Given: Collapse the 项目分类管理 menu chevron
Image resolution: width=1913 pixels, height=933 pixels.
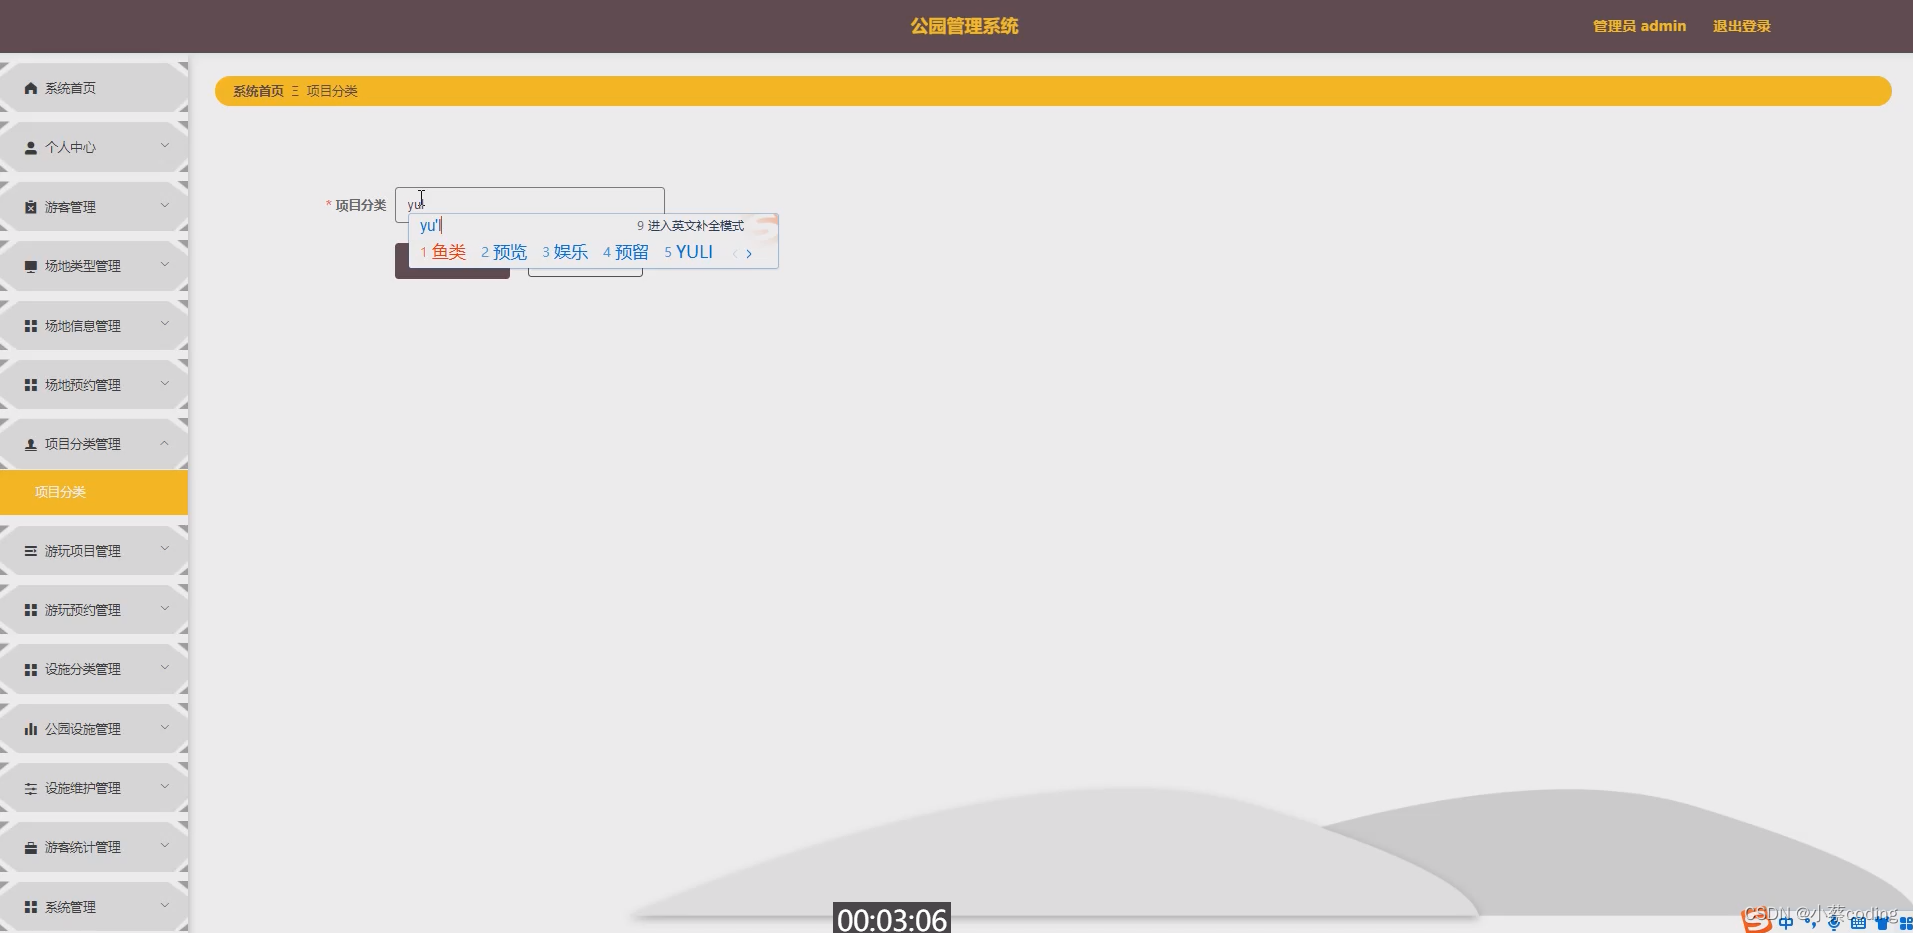Looking at the screenshot, I should [x=165, y=443].
